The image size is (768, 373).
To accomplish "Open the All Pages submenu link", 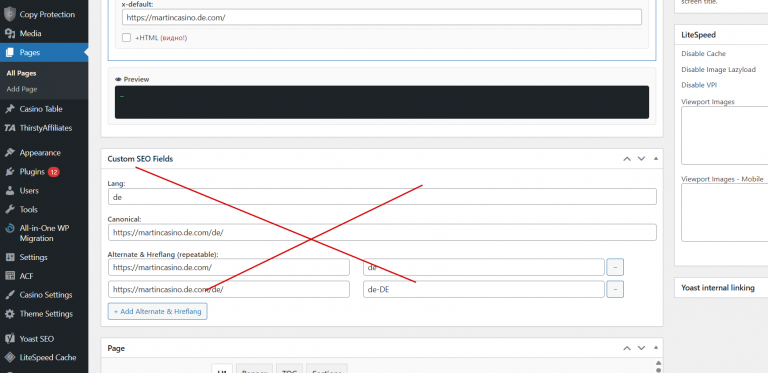I will coord(22,73).
